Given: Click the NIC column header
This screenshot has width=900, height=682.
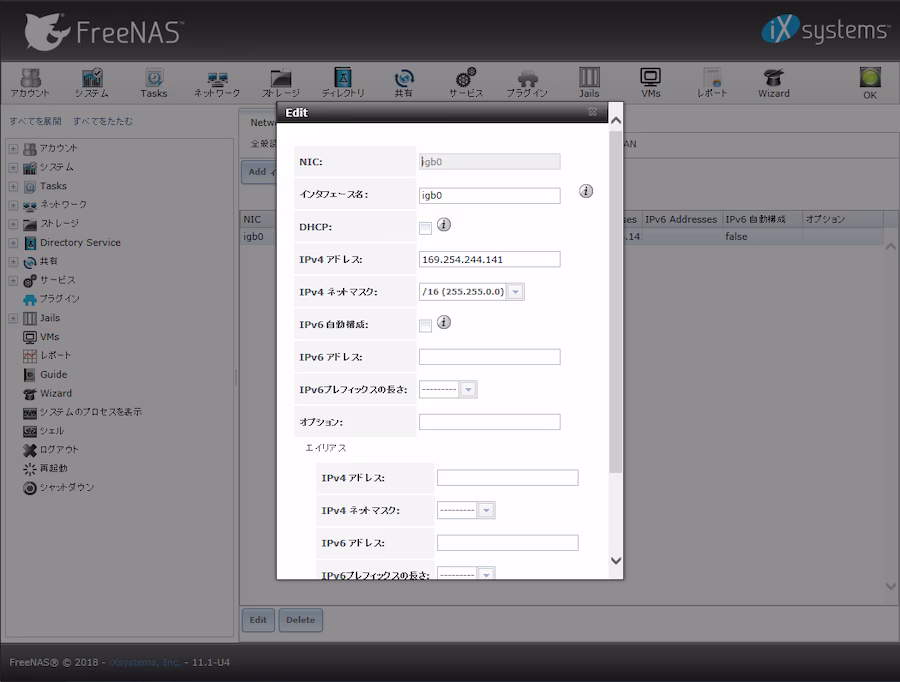Looking at the screenshot, I should click(258, 219).
